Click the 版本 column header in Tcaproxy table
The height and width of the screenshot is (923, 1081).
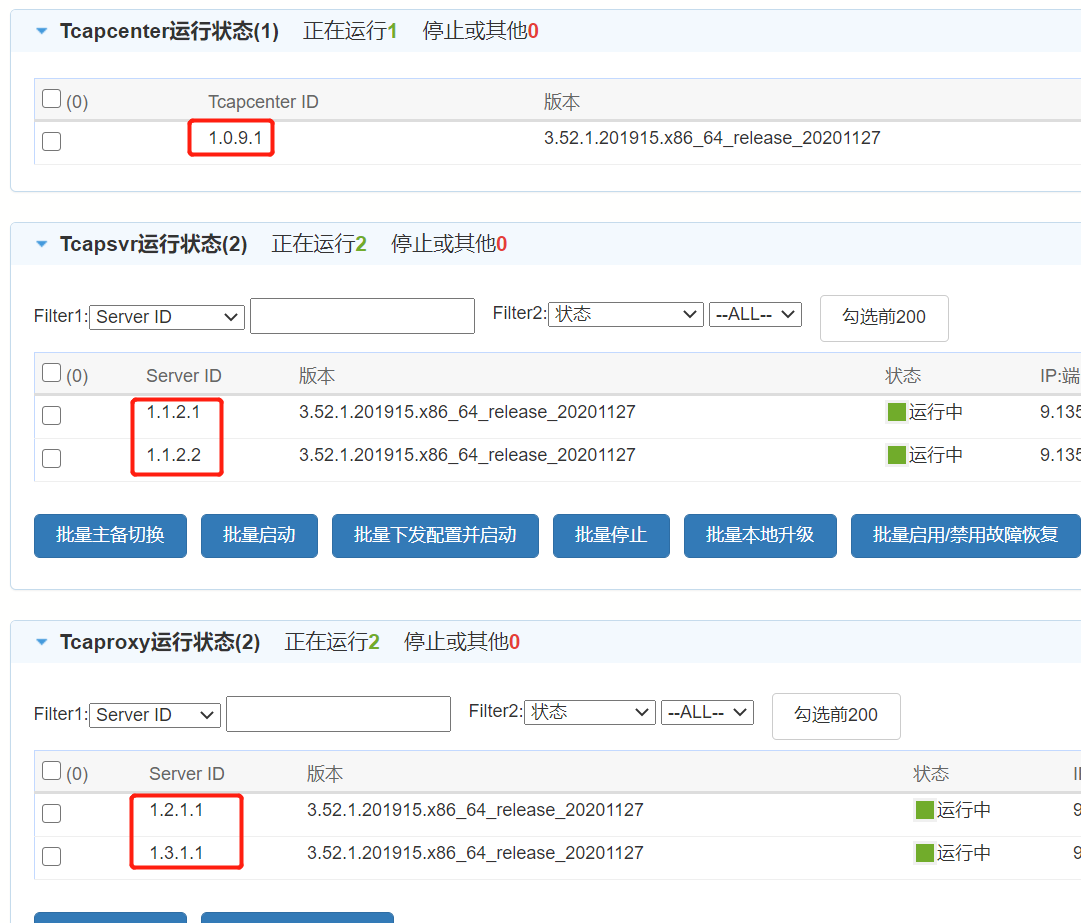(325, 773)
